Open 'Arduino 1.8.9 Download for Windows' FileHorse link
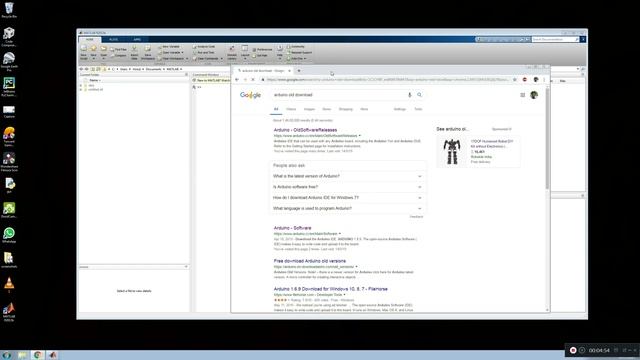The image size is (640, 360). click(x=331, y=289)
